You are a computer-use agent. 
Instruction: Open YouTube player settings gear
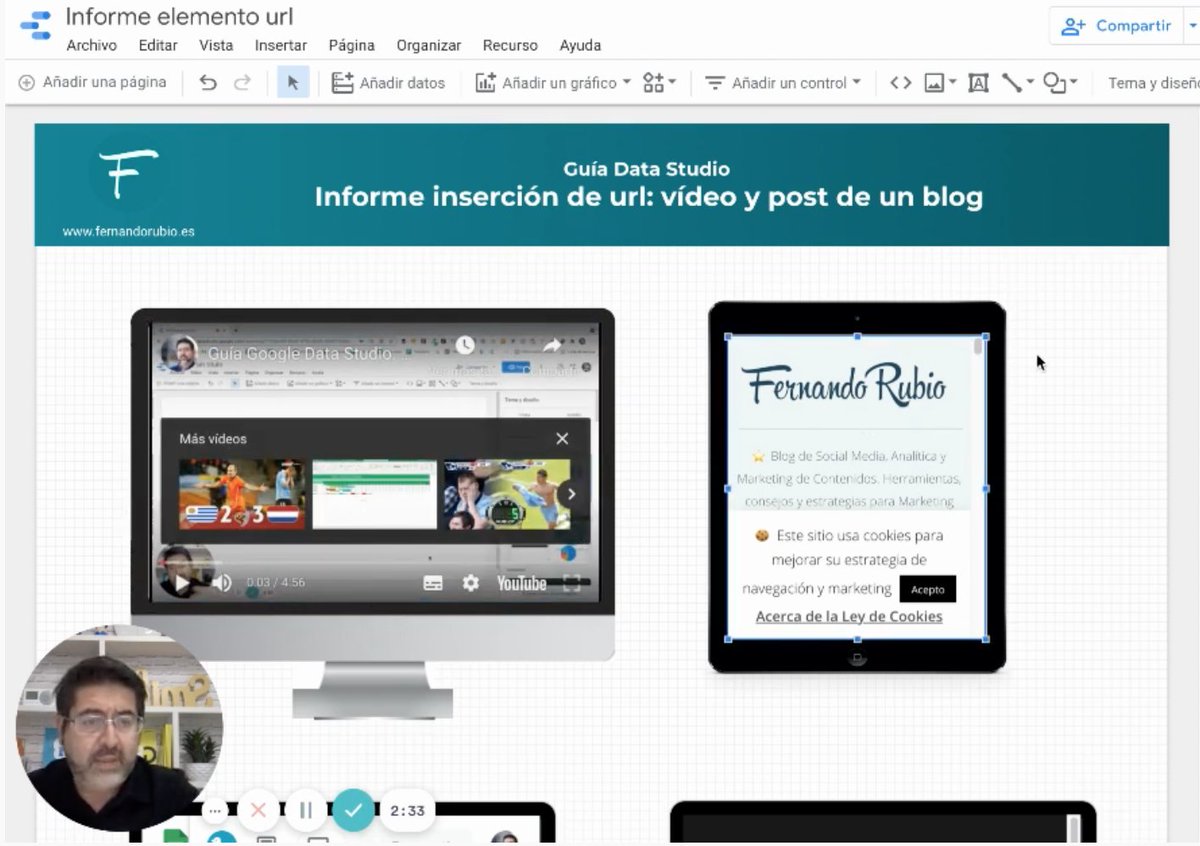[x=471, y=583]
